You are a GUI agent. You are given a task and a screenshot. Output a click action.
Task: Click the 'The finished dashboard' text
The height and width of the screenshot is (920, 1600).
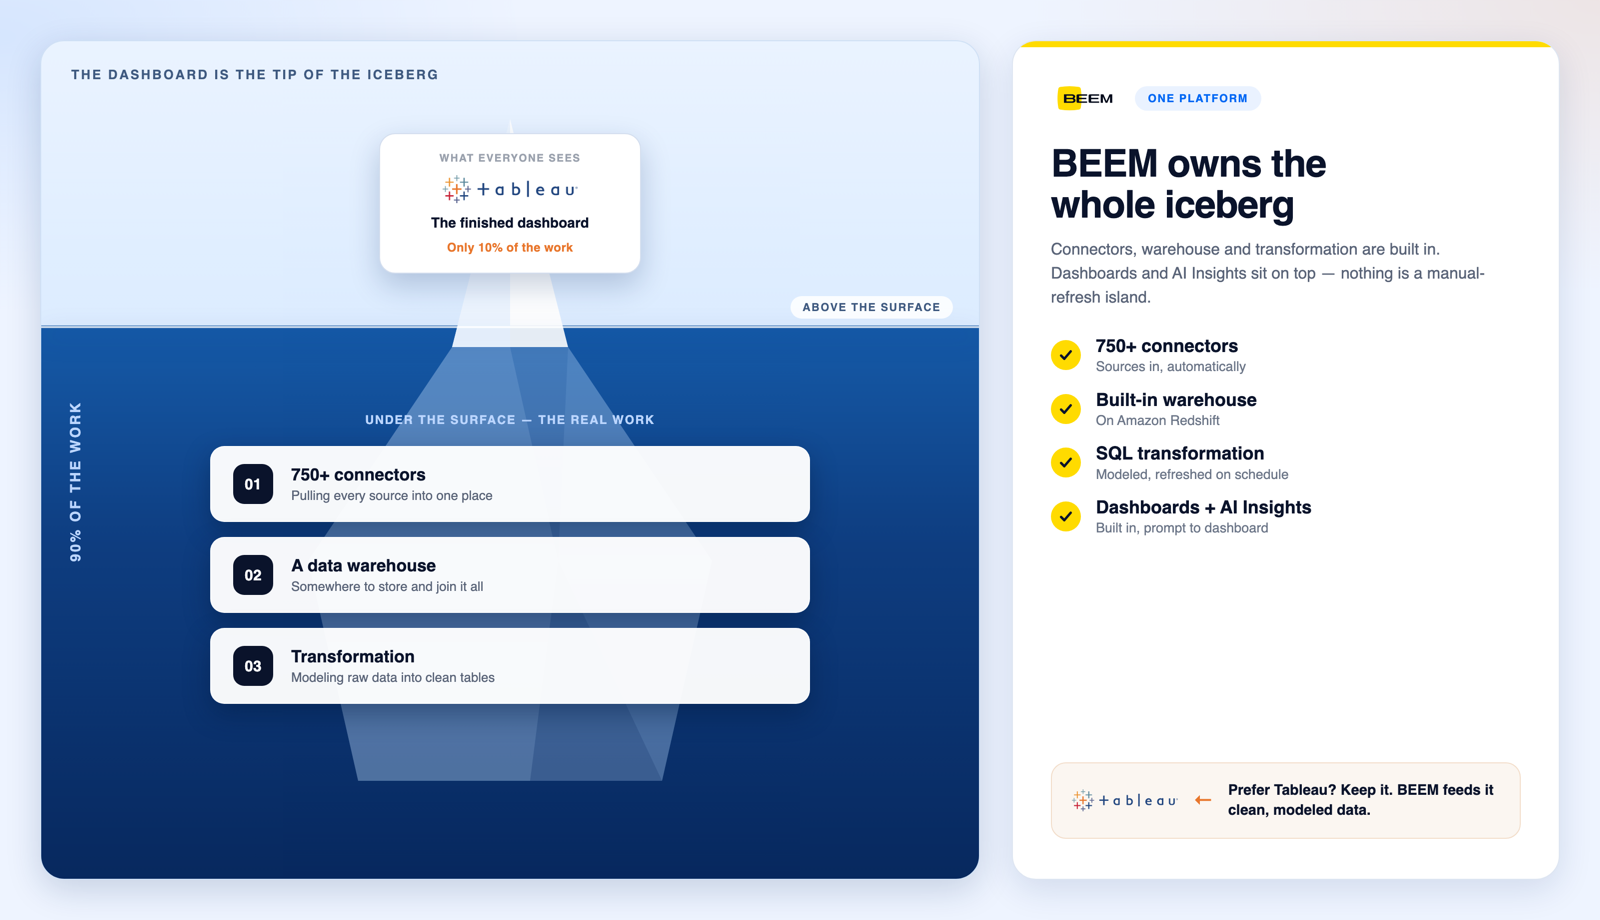coord(510,223)
